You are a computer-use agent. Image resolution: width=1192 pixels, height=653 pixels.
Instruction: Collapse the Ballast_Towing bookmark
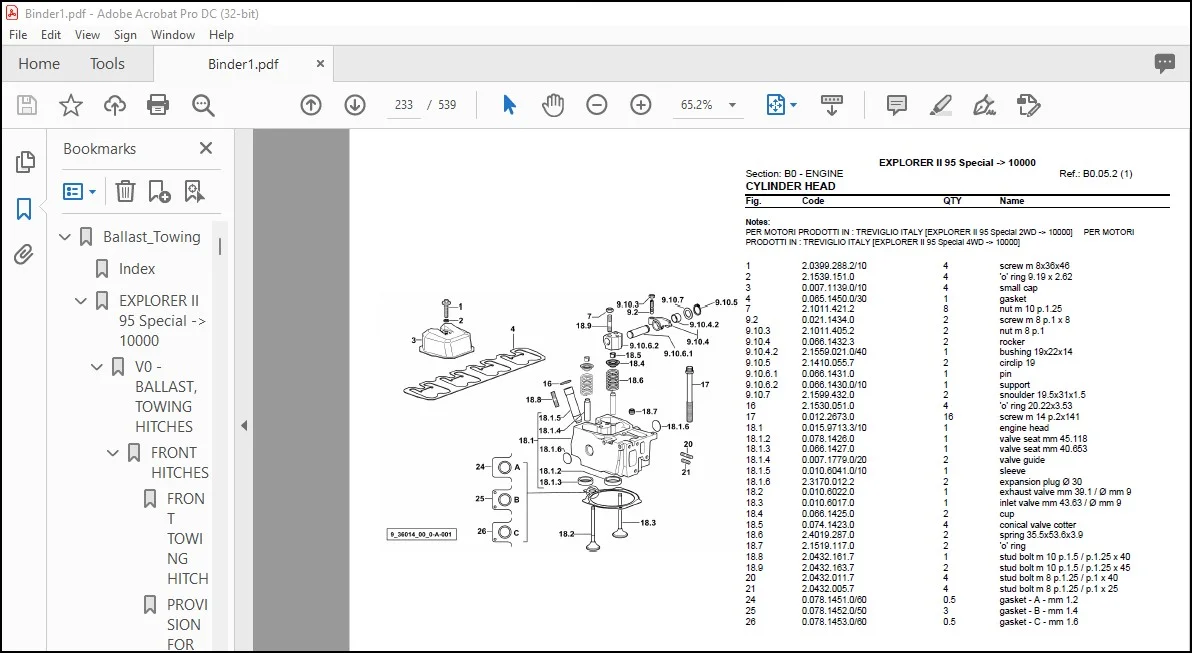[x=65, y=237]
